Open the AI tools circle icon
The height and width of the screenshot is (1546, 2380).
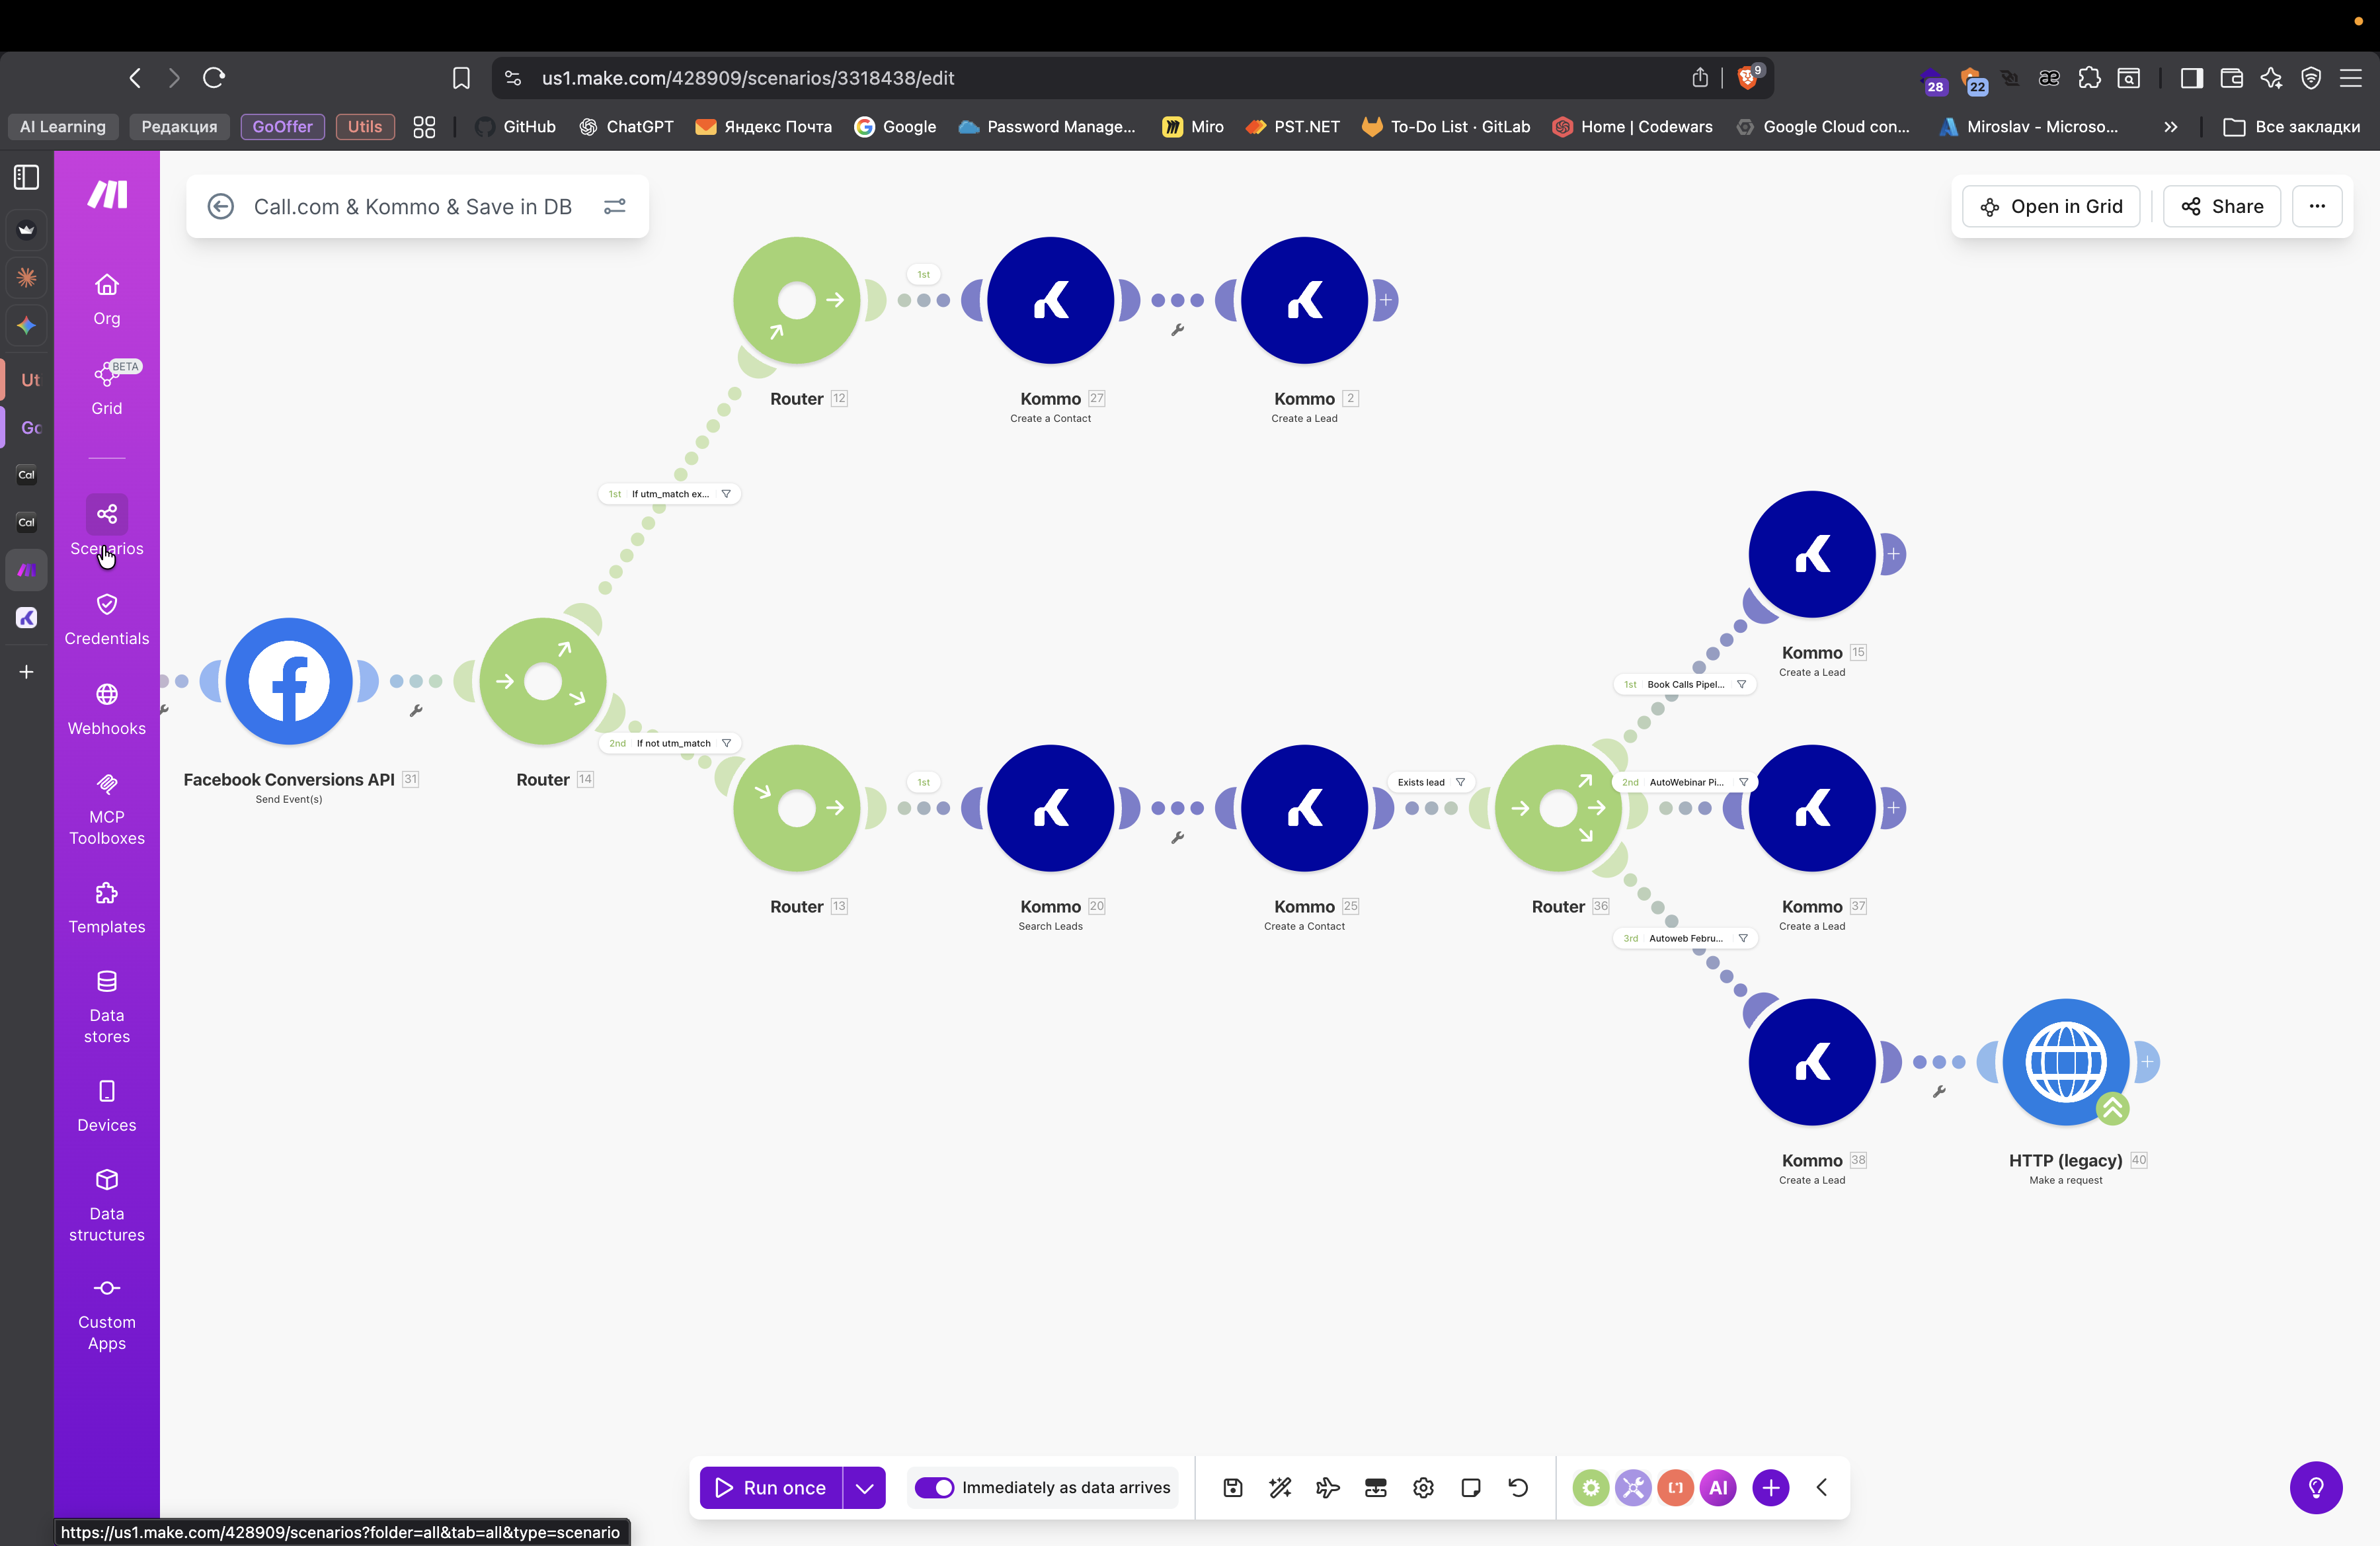[1718, 1487]
